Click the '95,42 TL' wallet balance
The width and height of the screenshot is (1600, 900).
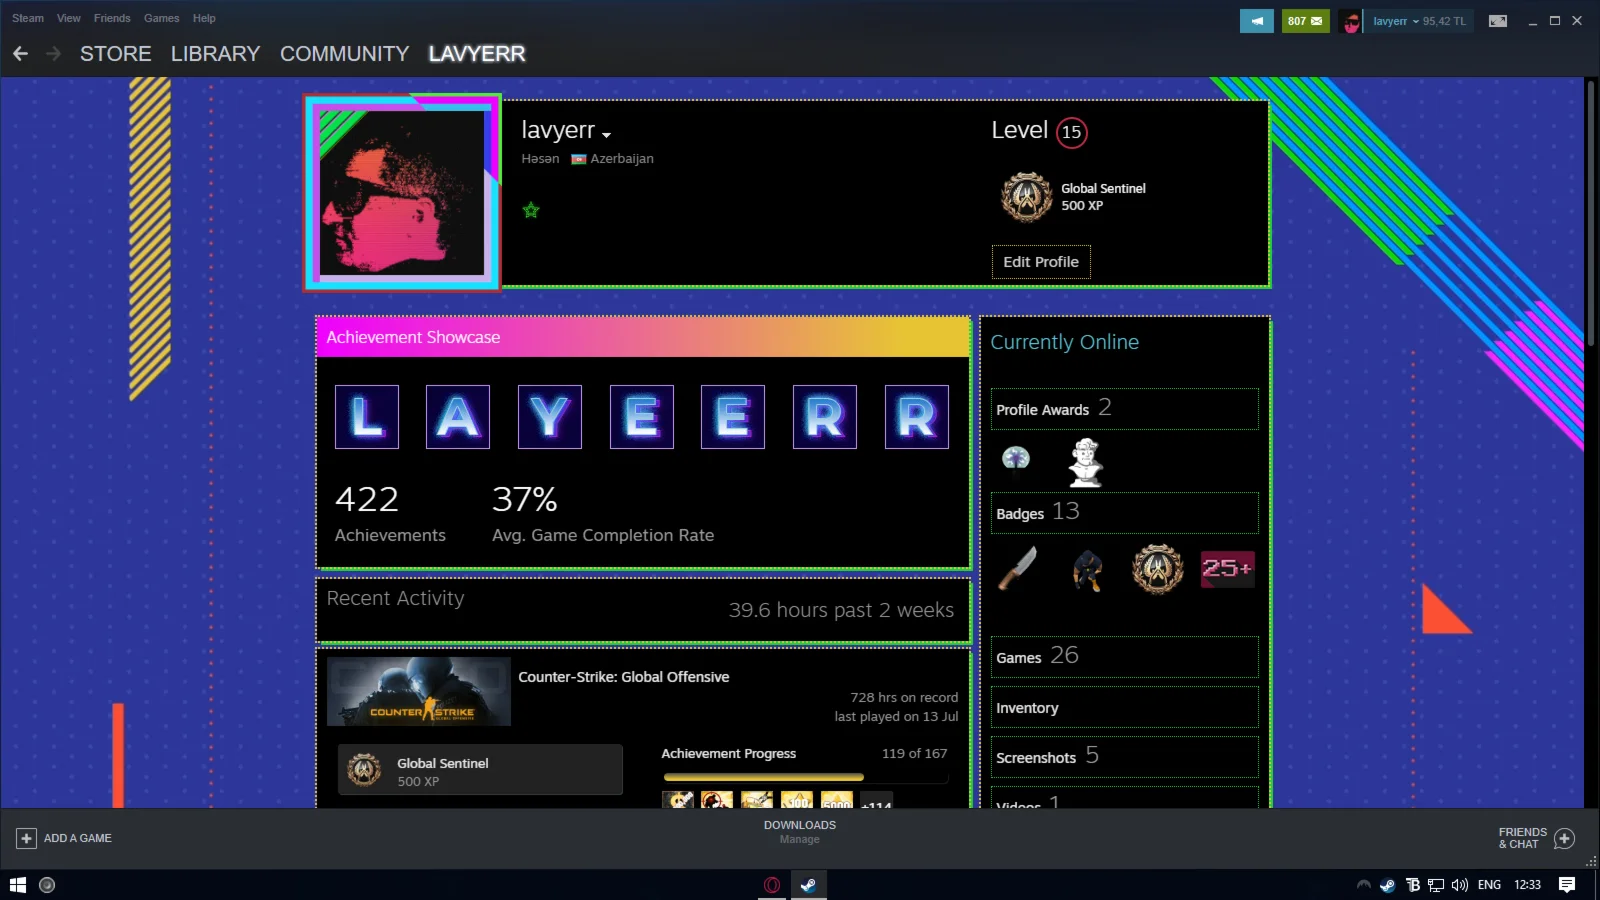(1444, 21)
